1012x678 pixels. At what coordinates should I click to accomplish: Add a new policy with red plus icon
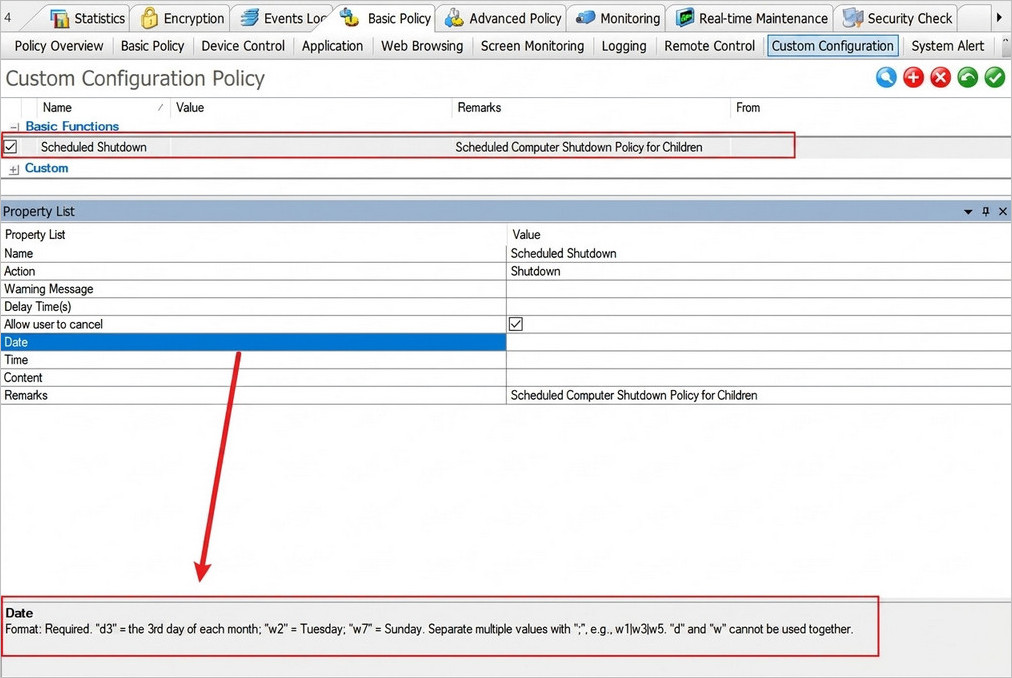[913, 77]
